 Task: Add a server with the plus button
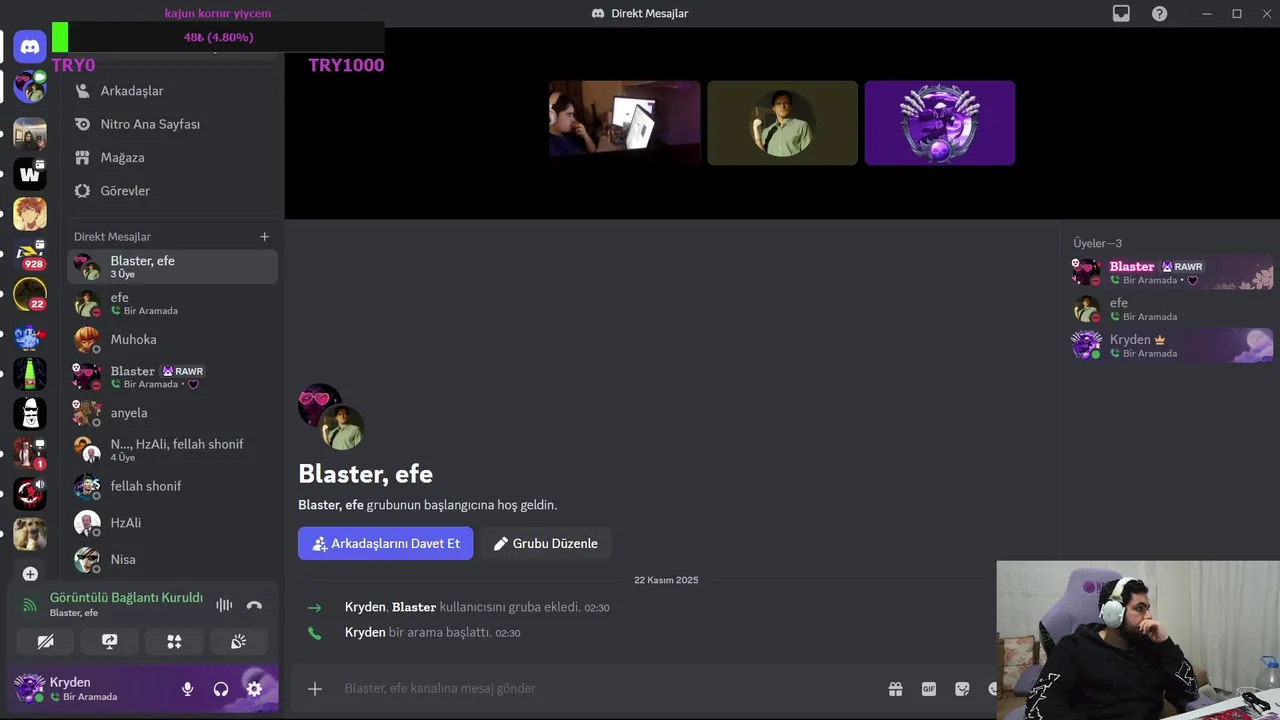pos(30,574)
